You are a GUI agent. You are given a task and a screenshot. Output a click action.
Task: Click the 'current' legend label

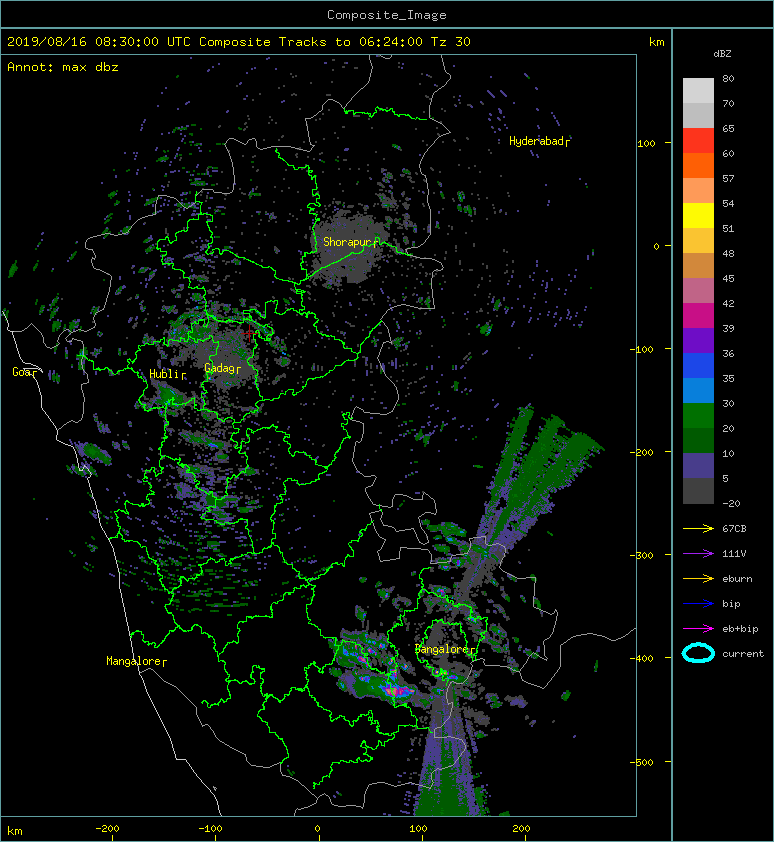pyautogui.click(x=743, y=654)
